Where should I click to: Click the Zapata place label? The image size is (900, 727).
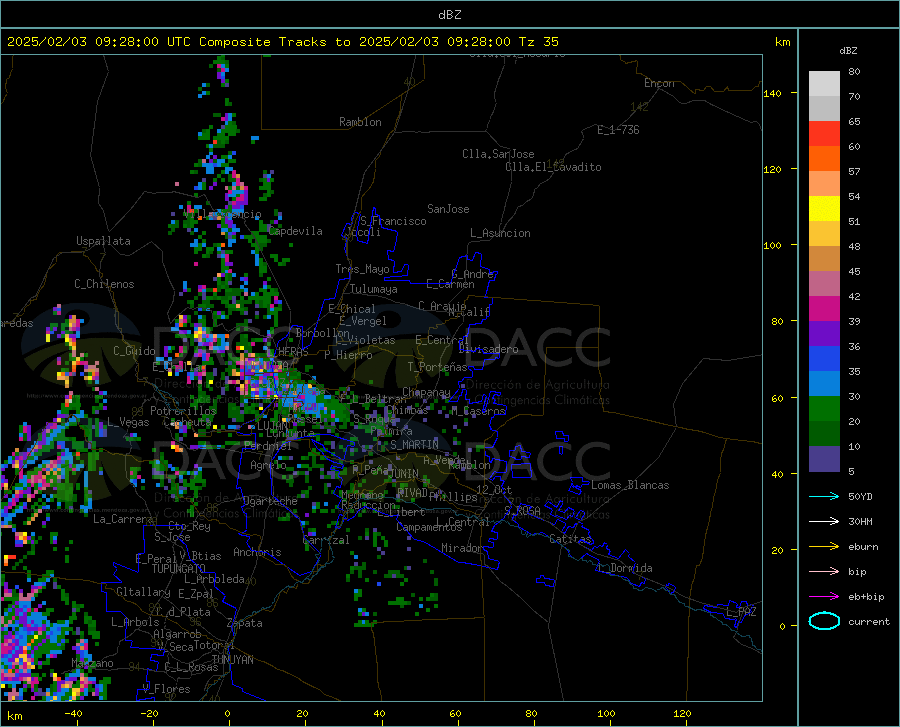[x=245, y=623]
